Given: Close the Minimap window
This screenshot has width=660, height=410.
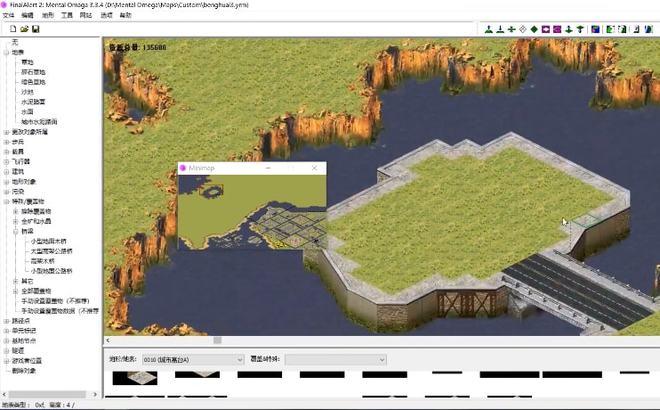Looking at the screenshot, I should click(314, 169).
